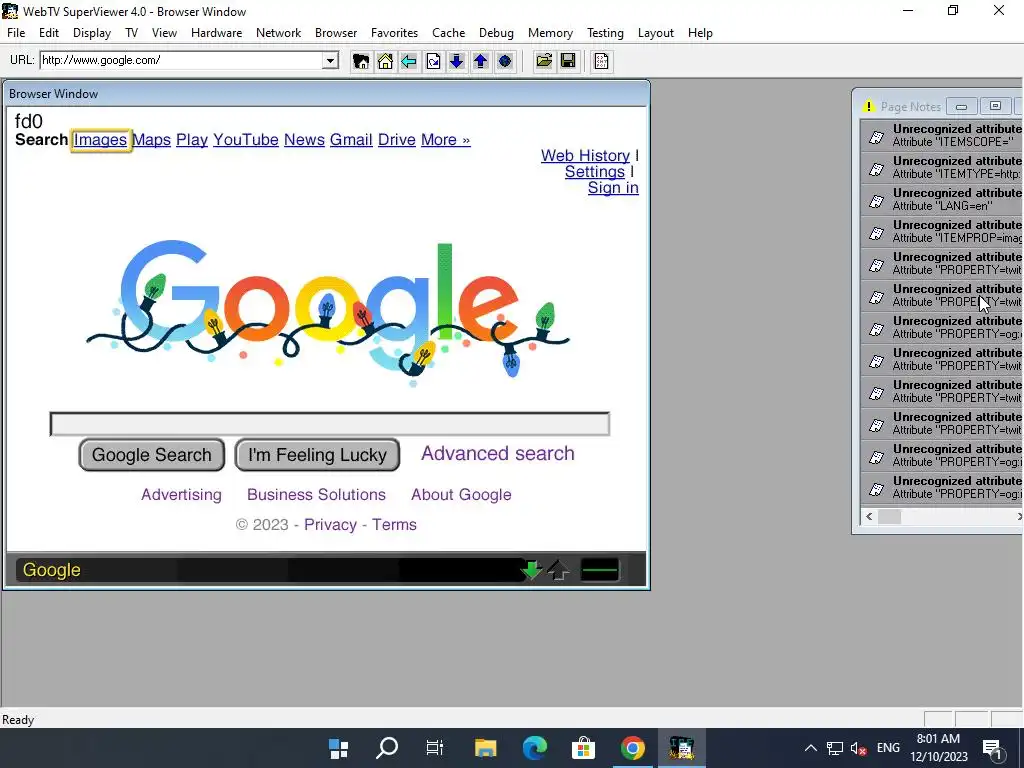Click the Google holiday lights doodle

coord(328,311)
